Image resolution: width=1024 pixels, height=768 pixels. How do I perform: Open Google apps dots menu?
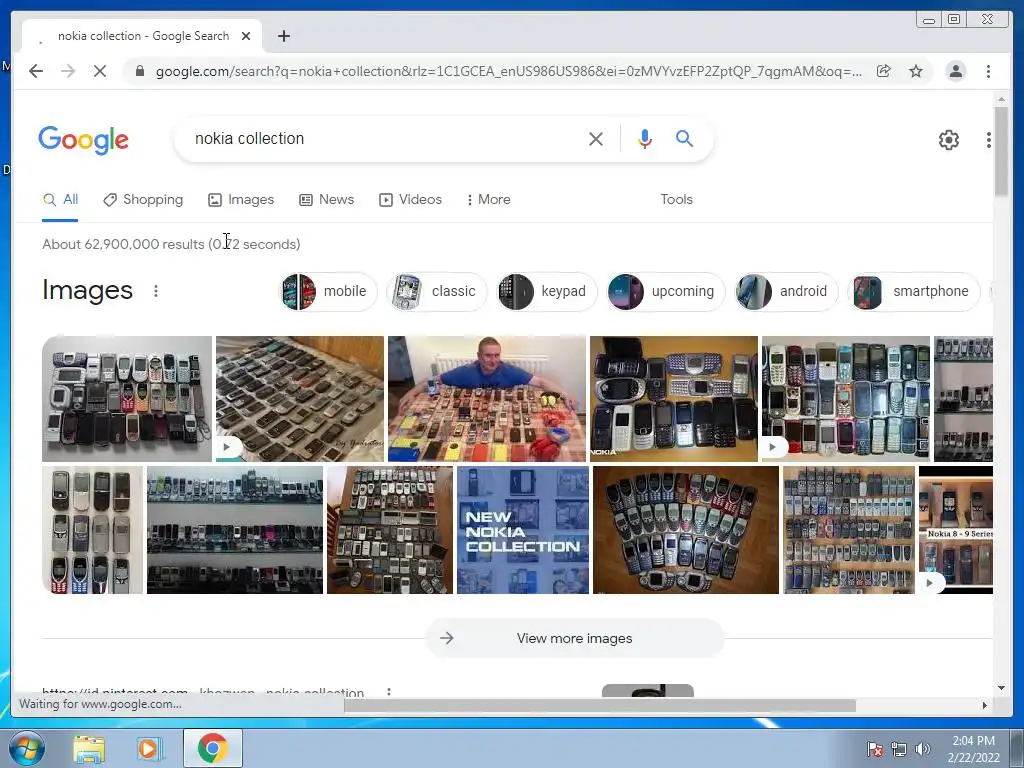tap(989, 140)
